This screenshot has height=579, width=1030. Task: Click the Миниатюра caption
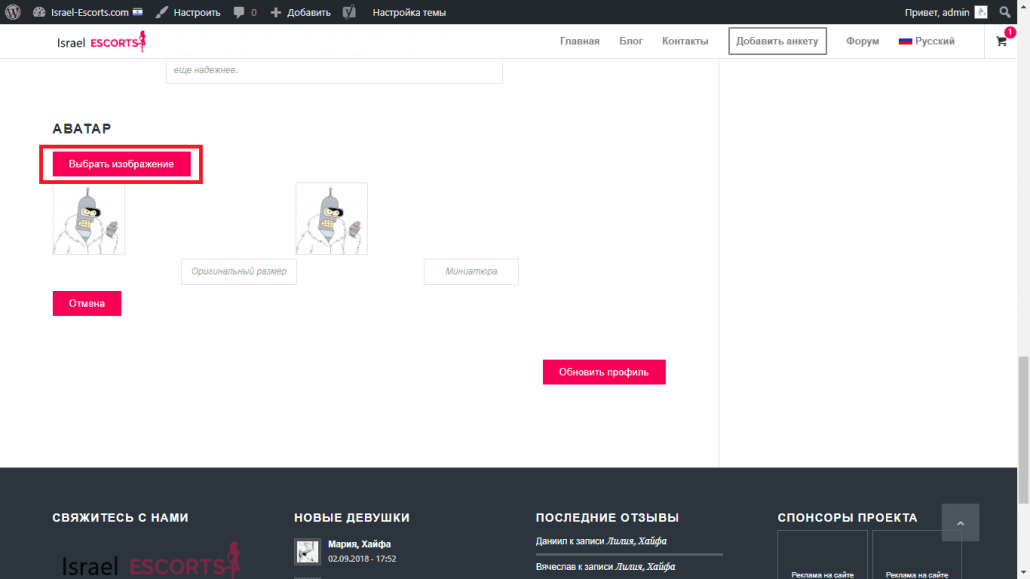(471, 271)
